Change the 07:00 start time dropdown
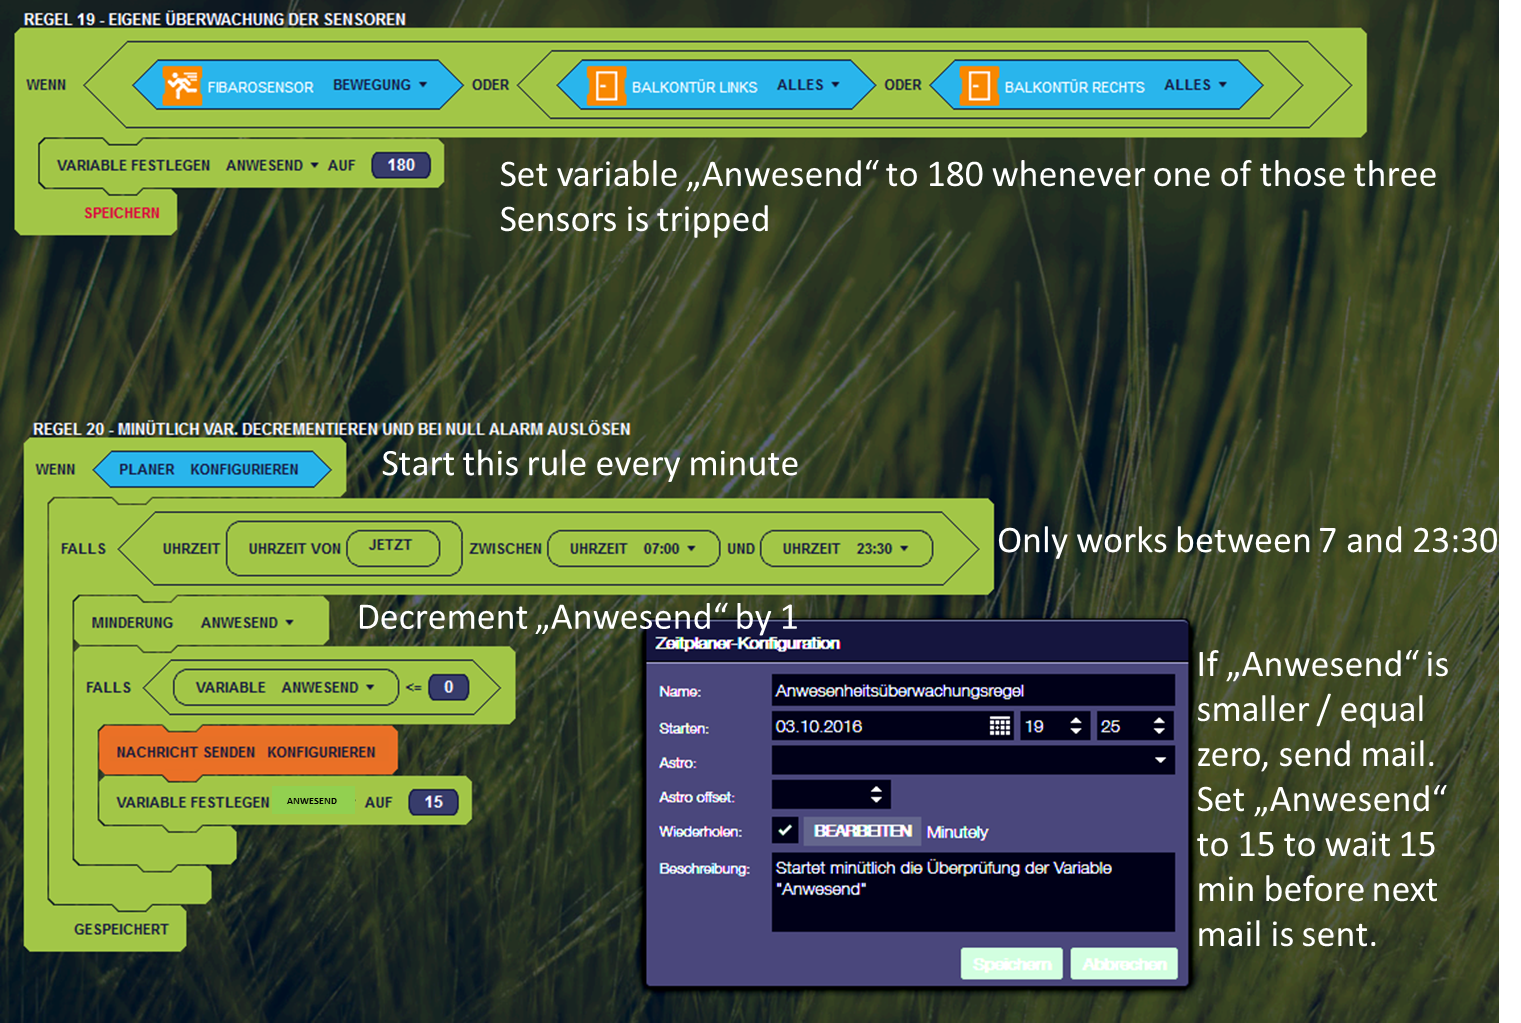1521x1023 pixels. (669, 549)
